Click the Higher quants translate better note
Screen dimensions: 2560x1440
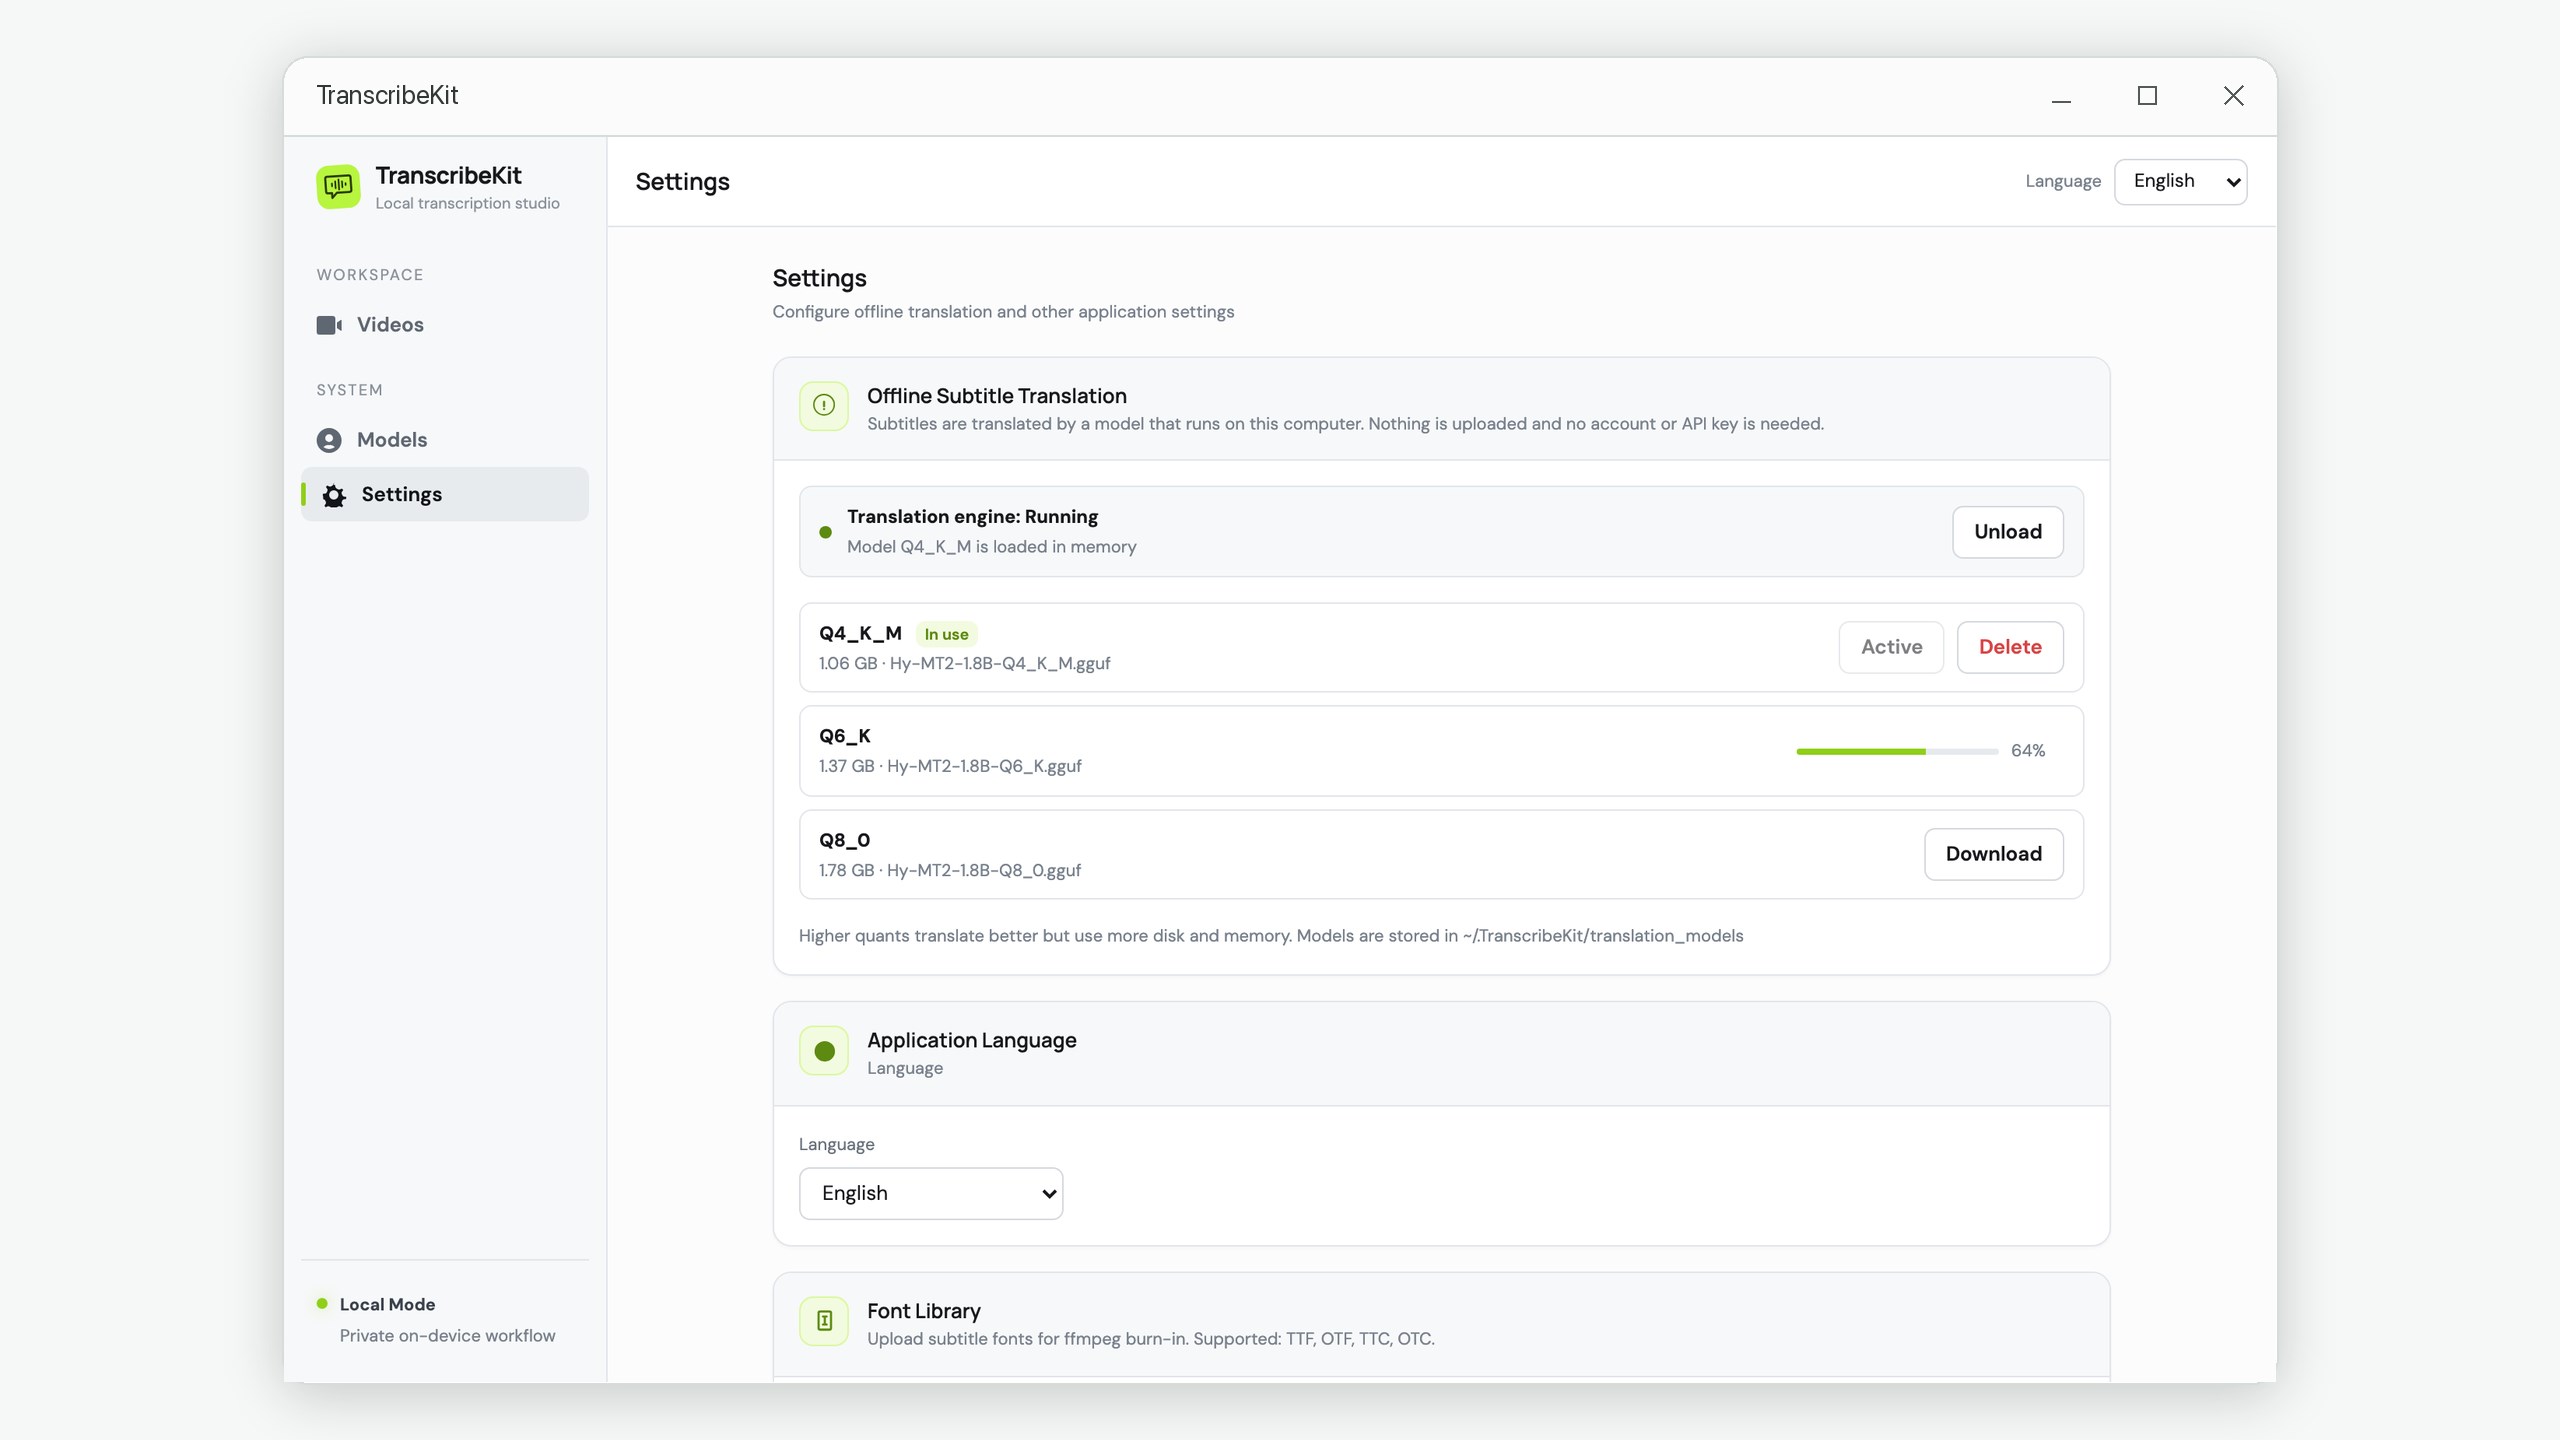(x=1270, y=936)
